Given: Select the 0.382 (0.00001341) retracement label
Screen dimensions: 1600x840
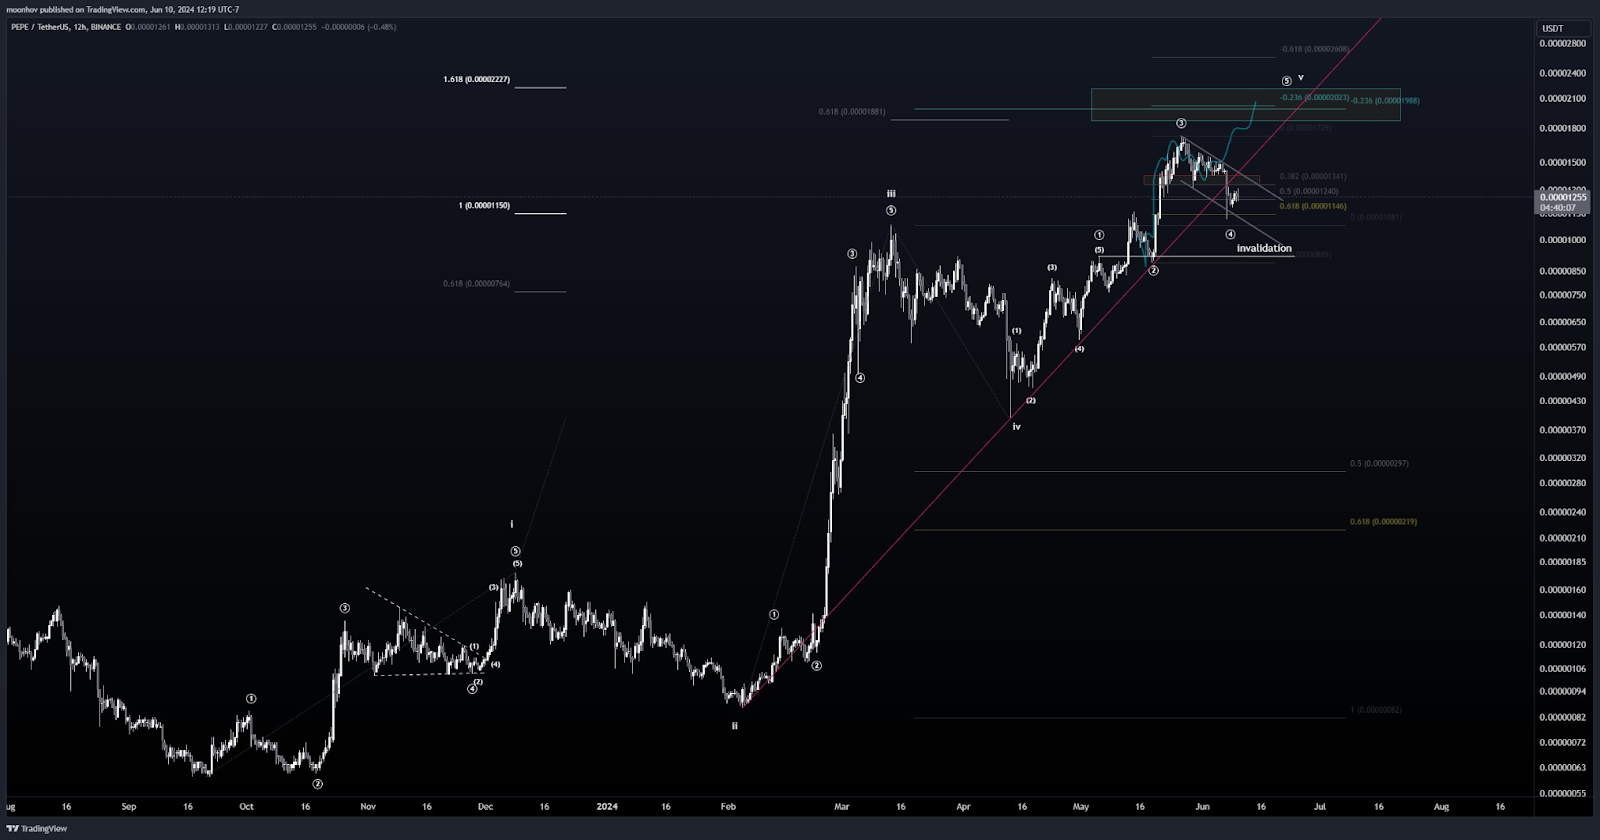Looking at the screenshot, I should tap(1313, 177).
